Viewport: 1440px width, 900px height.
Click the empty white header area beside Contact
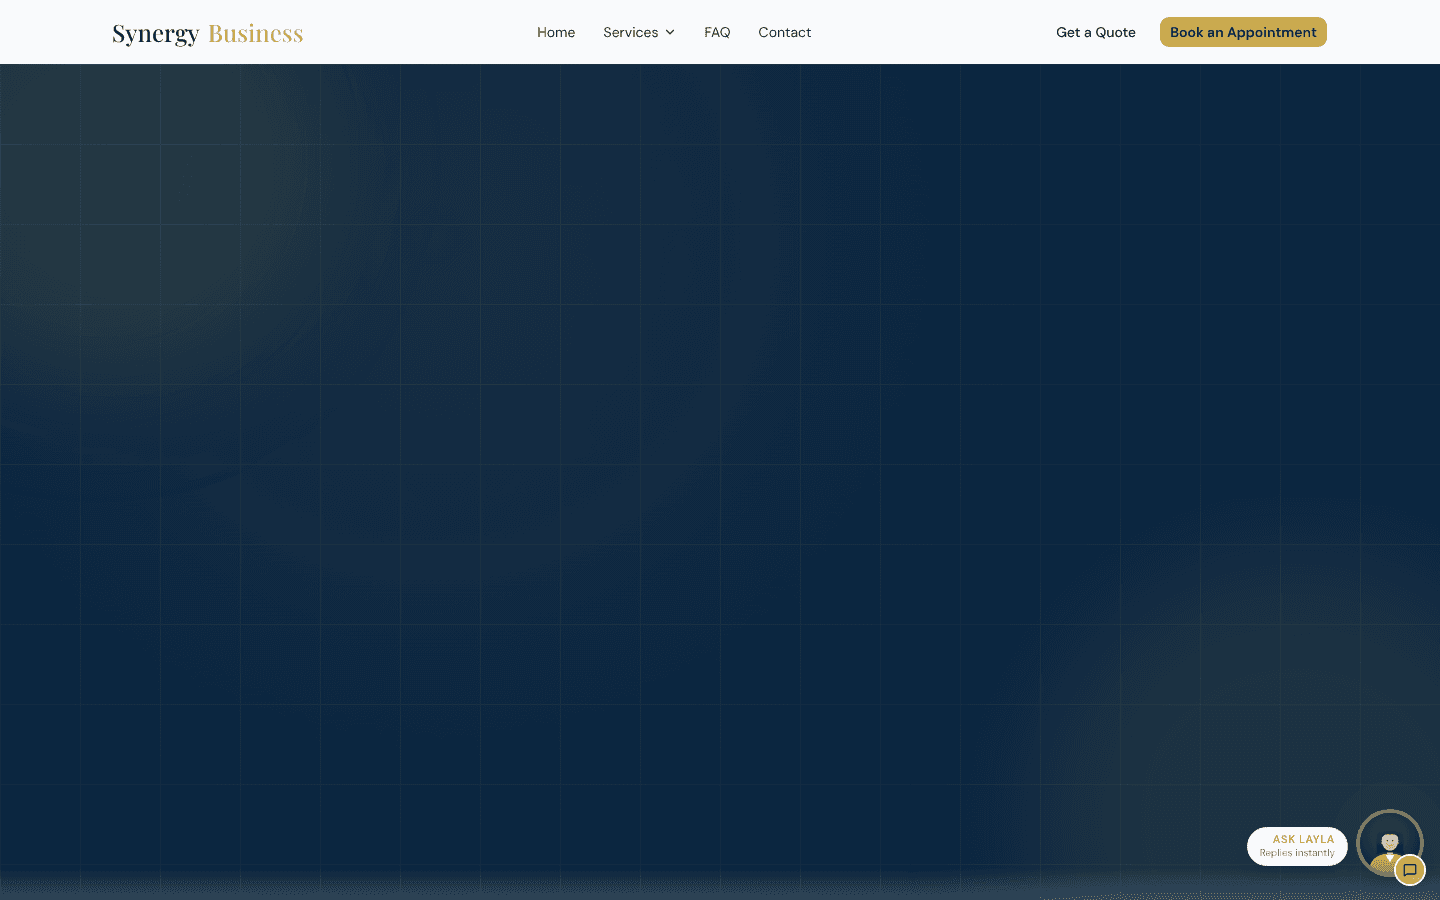tap(930, 32)
